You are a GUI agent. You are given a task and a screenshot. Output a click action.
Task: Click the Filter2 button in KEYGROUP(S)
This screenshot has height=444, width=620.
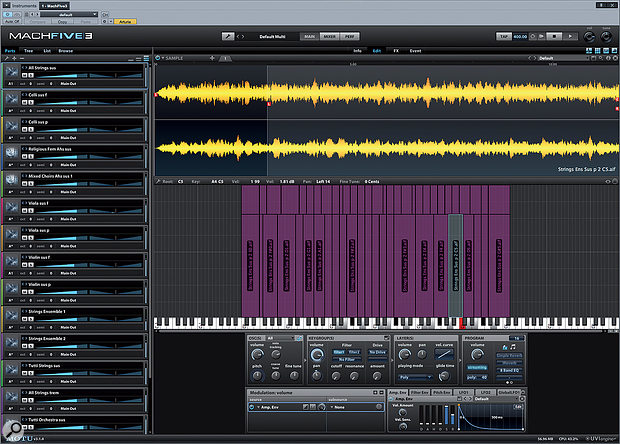tap(354, 352)
